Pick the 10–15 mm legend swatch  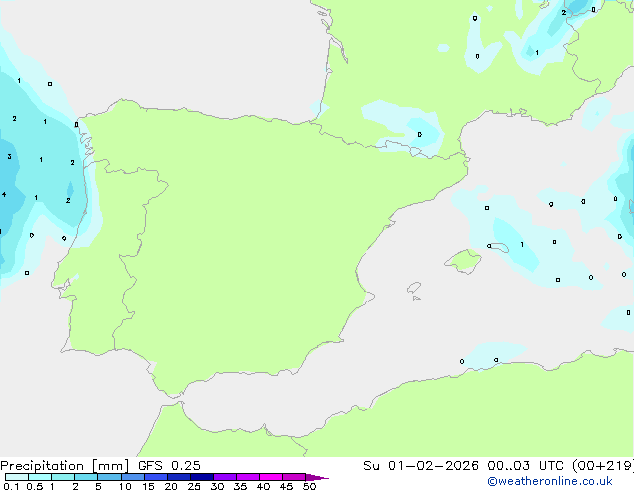133,477
